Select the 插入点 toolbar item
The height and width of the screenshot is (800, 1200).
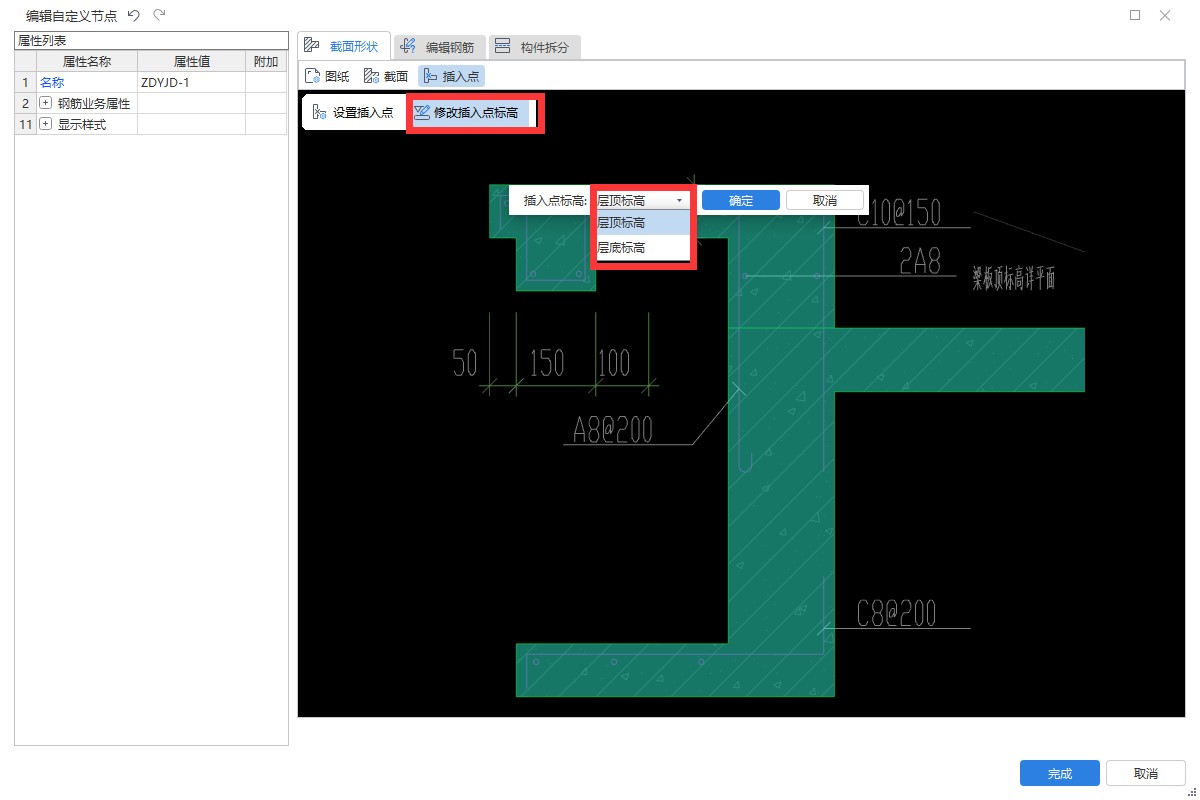point(451,76)
